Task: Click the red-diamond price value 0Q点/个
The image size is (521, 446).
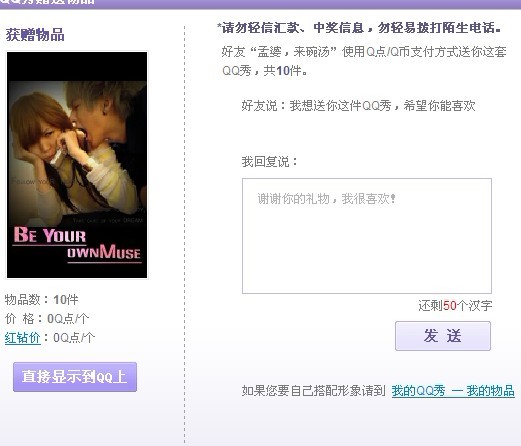Action: (x=74, y=338)
